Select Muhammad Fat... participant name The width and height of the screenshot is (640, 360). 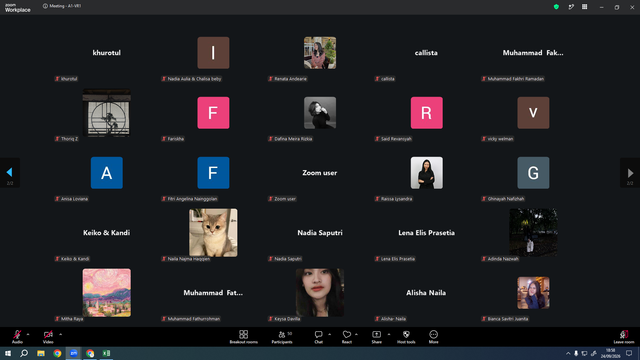coord(213,293)
